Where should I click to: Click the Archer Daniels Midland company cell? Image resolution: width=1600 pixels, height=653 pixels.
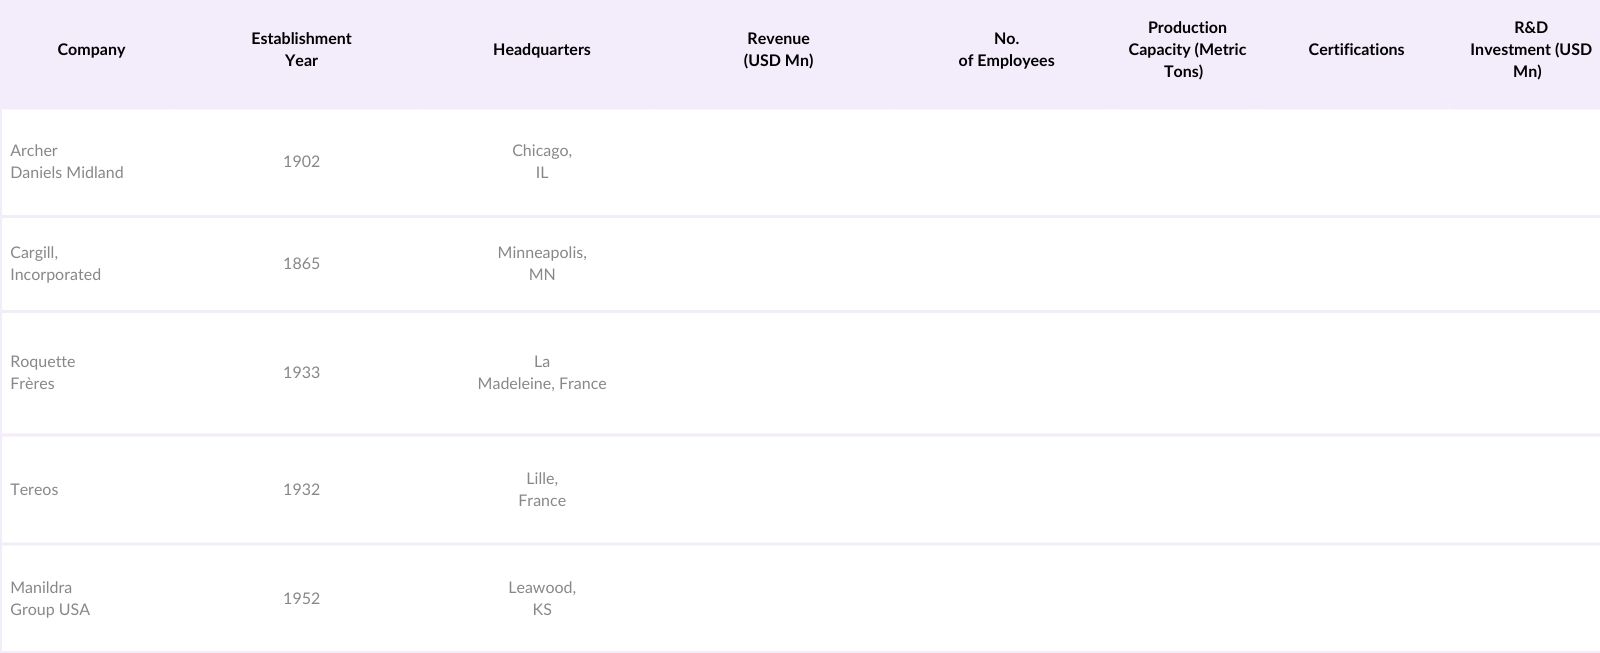(67, 162)
